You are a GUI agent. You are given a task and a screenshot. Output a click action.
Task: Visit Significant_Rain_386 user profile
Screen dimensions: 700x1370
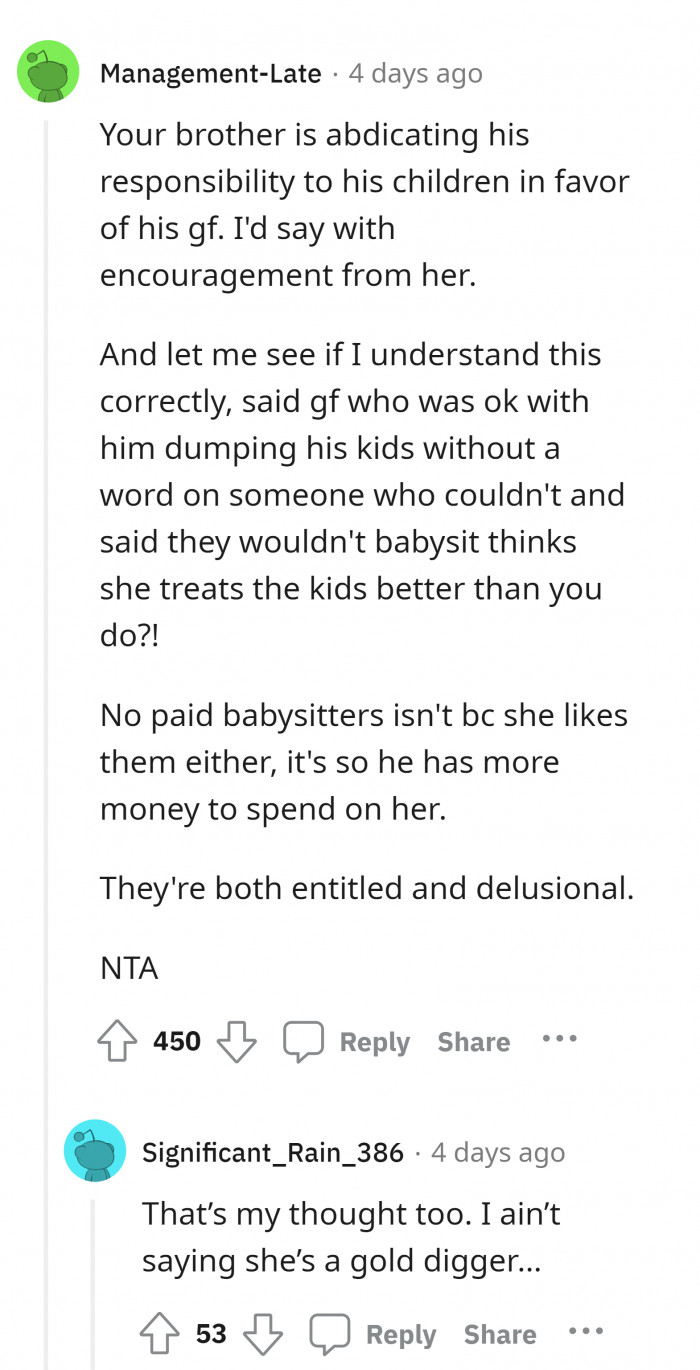273,1153
